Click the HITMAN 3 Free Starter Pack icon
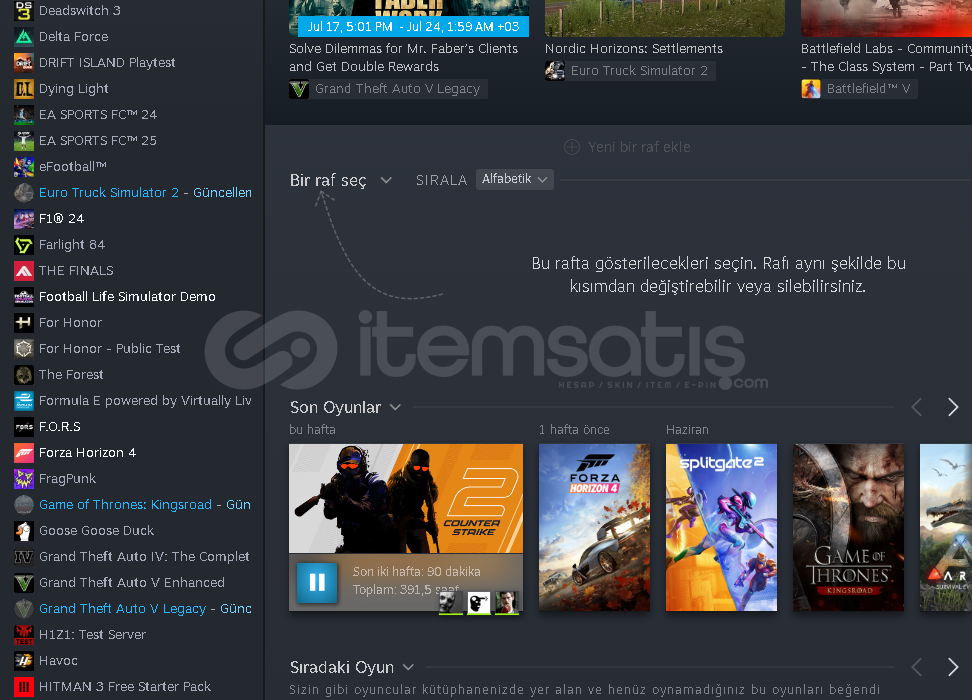The image size is (972, 700). tap(24, 687)
